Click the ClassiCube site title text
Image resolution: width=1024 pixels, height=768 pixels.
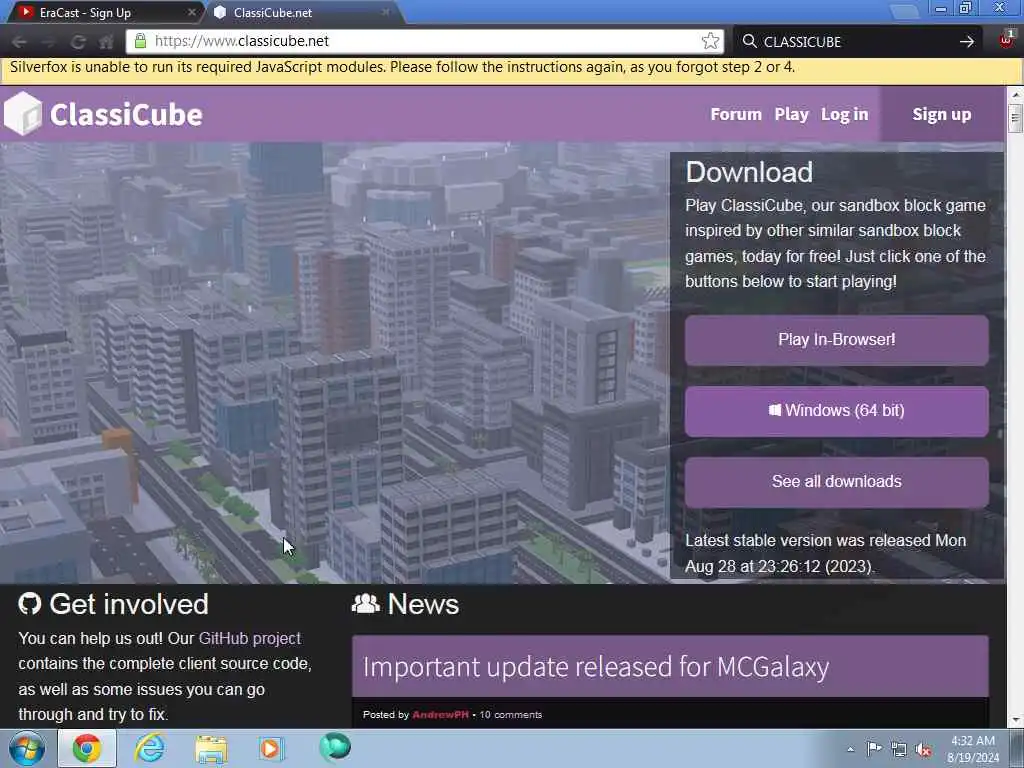tap(126, 114)
